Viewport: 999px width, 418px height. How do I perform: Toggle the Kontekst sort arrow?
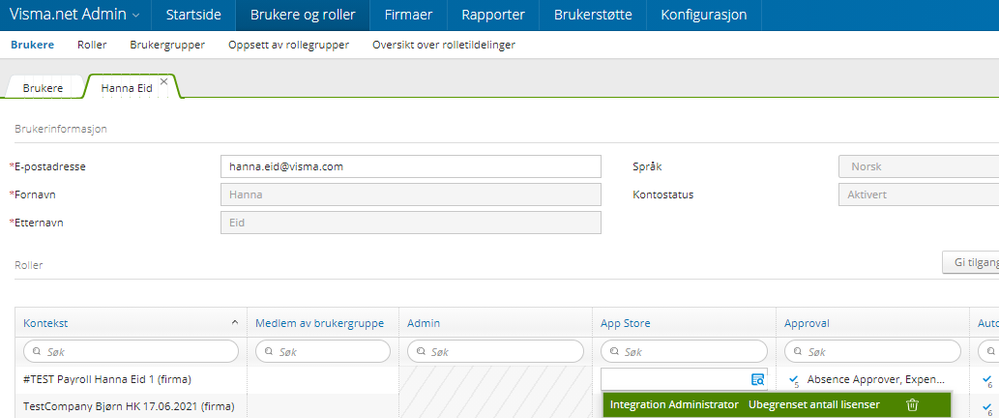point(234,323)
